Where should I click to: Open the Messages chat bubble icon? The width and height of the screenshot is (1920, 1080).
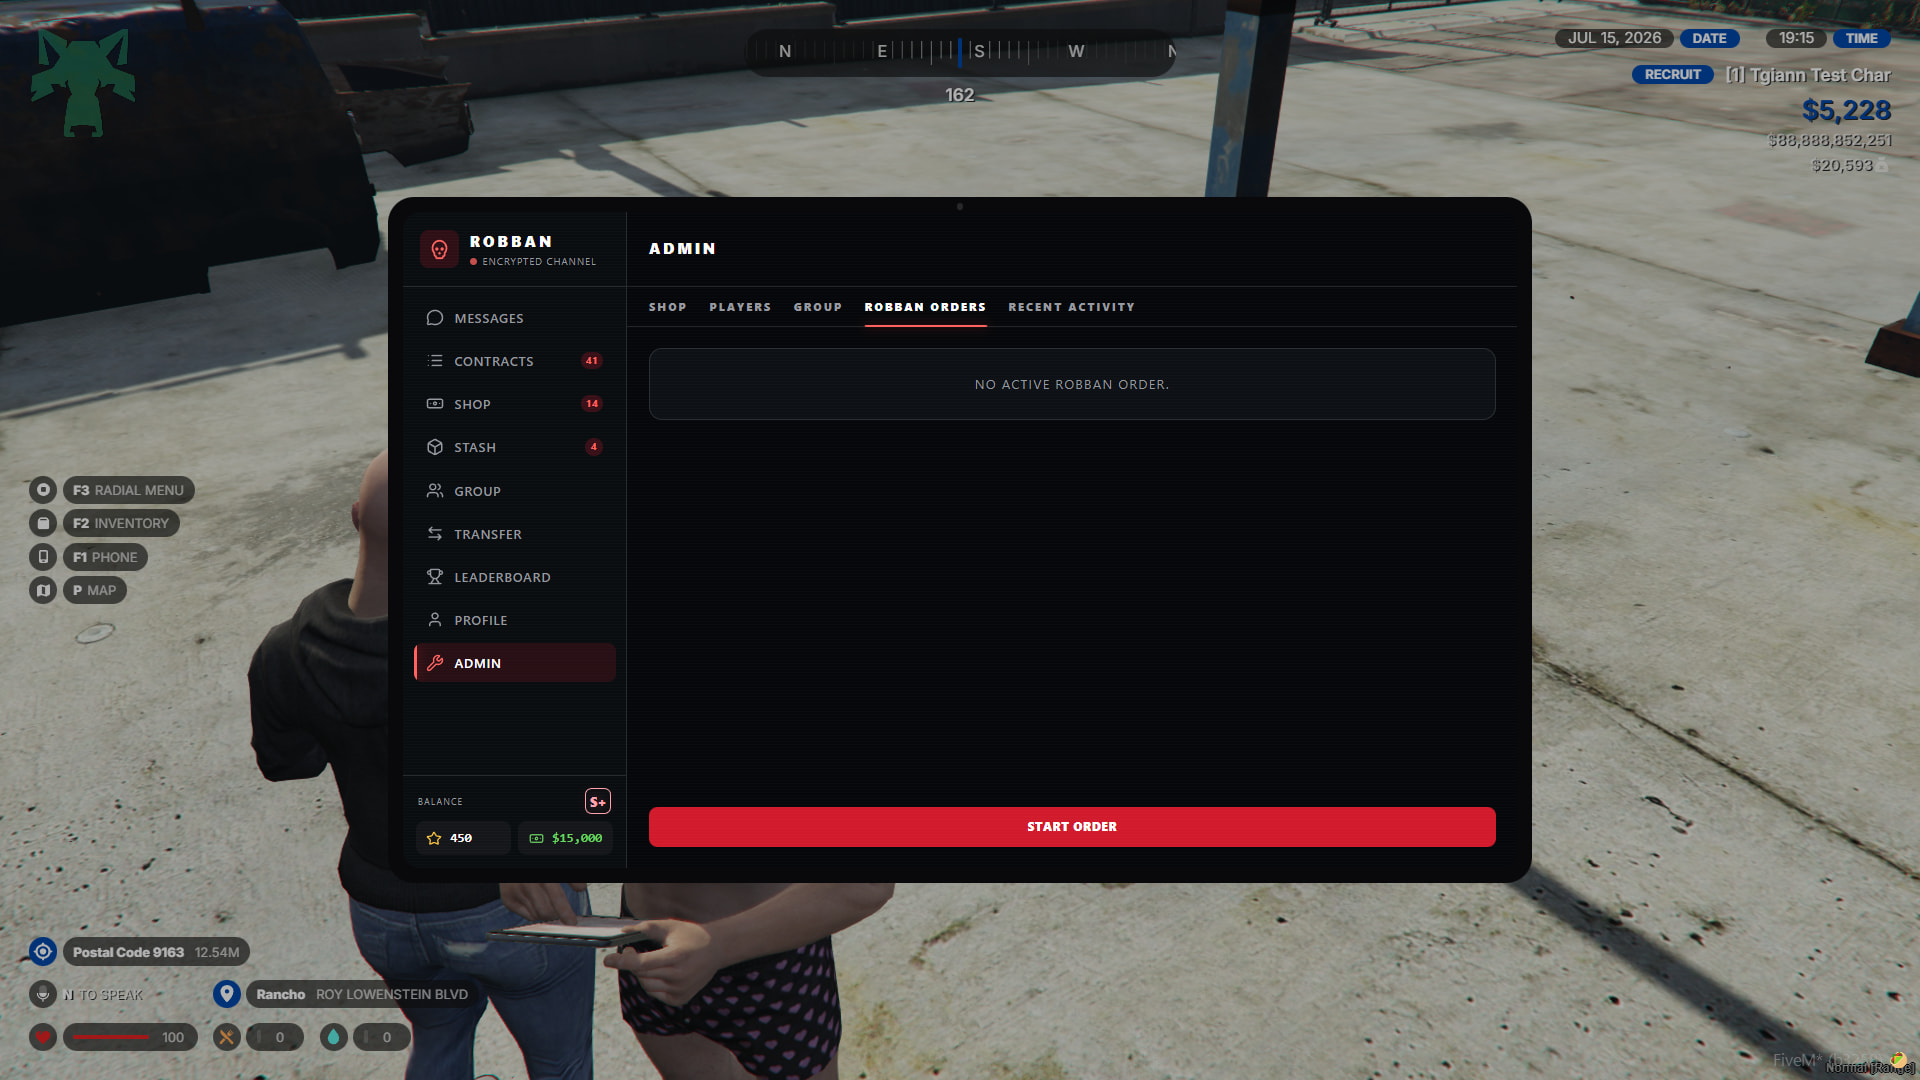[x=435, y=318]
